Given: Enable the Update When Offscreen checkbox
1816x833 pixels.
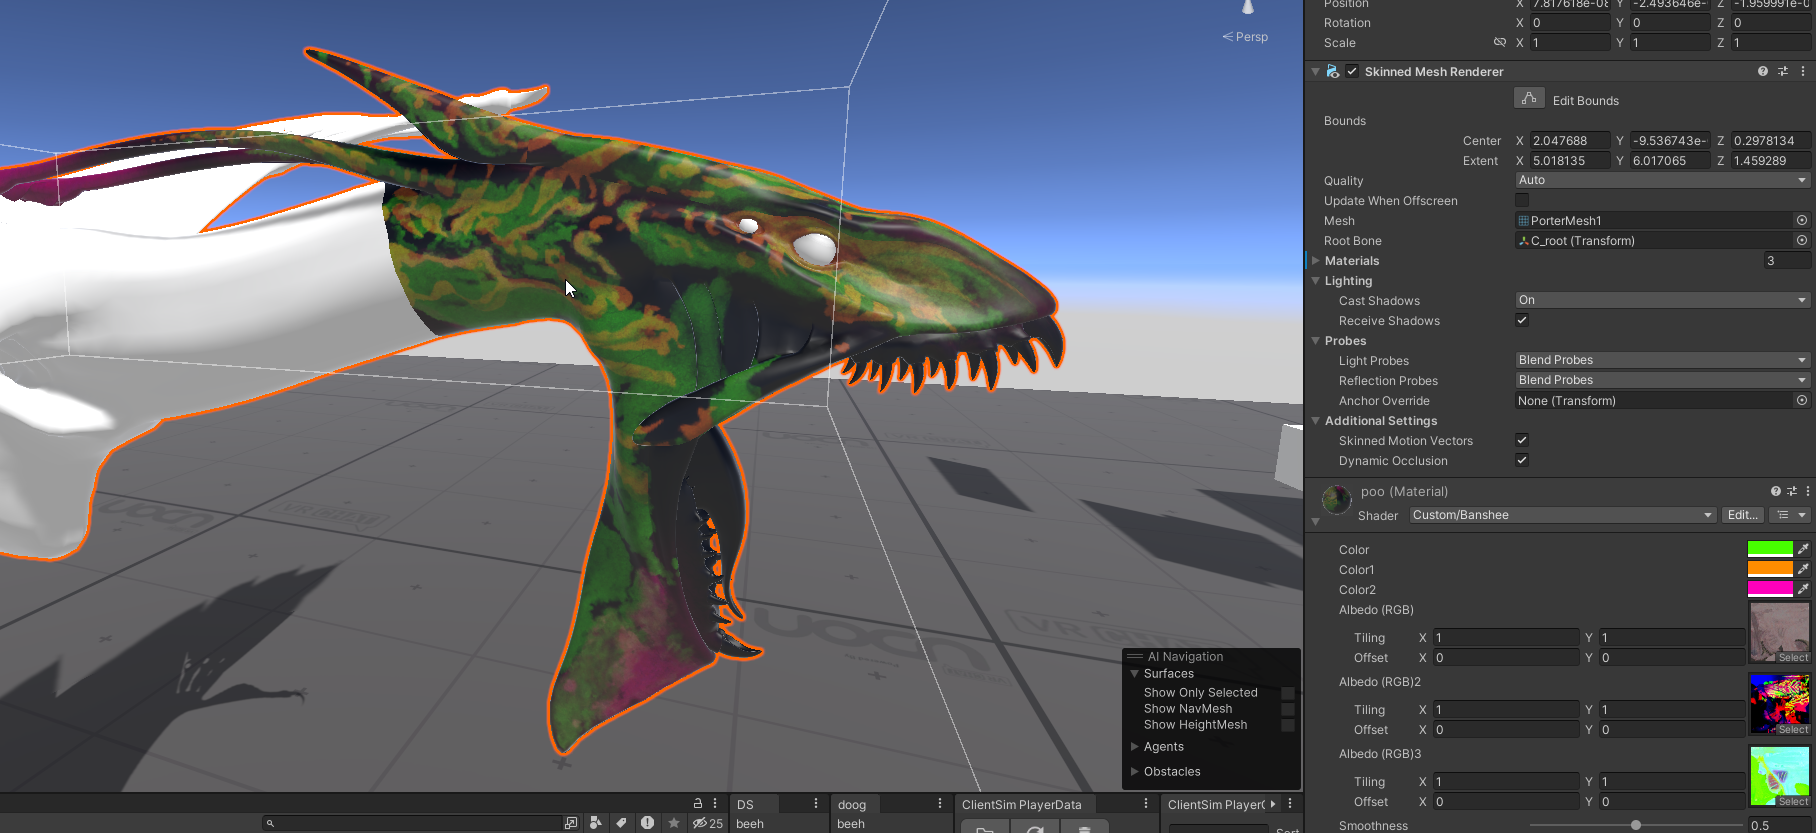Looking at the screenshot, I should (x=1522, y=201).
